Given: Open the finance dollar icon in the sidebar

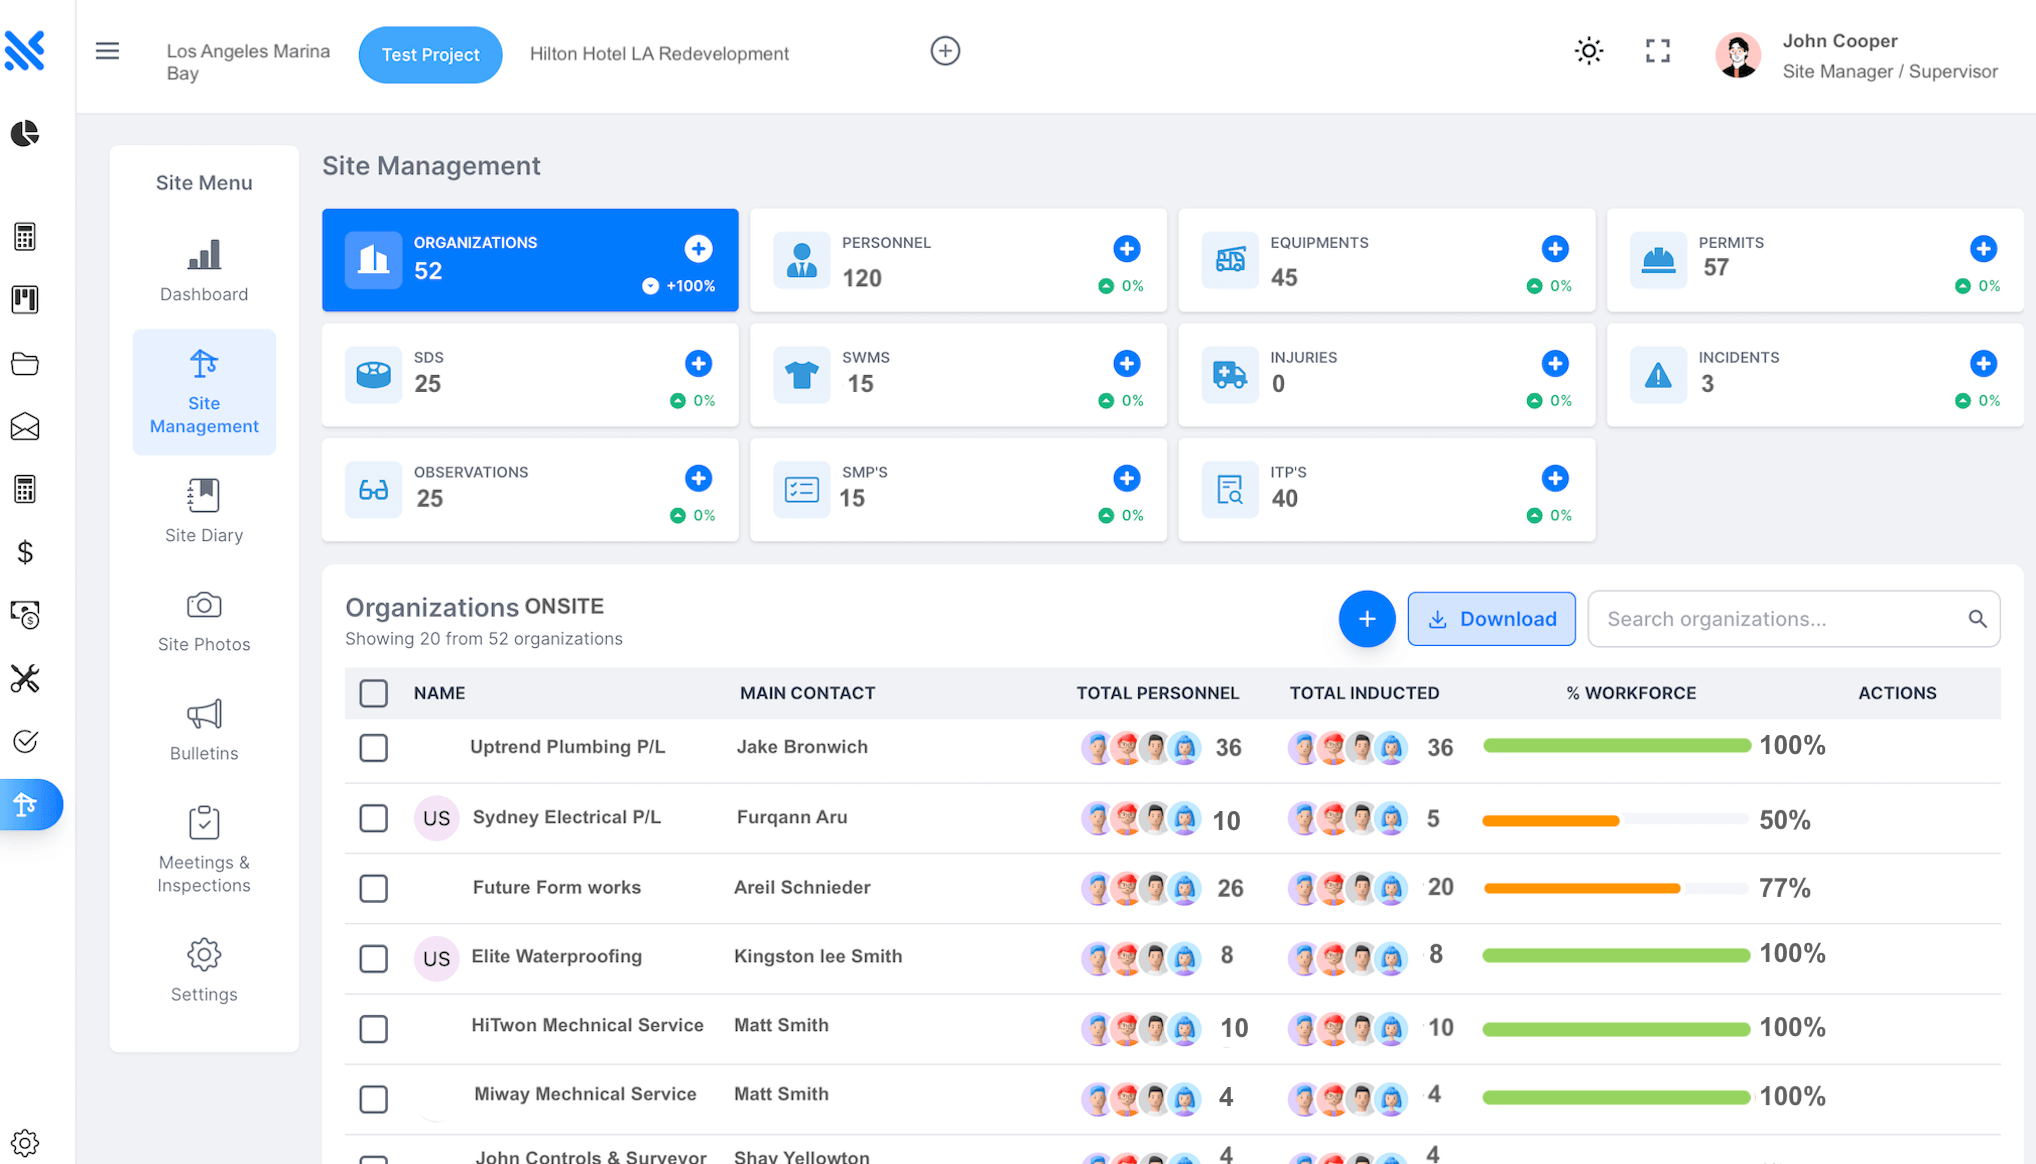Looking at the screenshot, I should (x=25, y=551).
